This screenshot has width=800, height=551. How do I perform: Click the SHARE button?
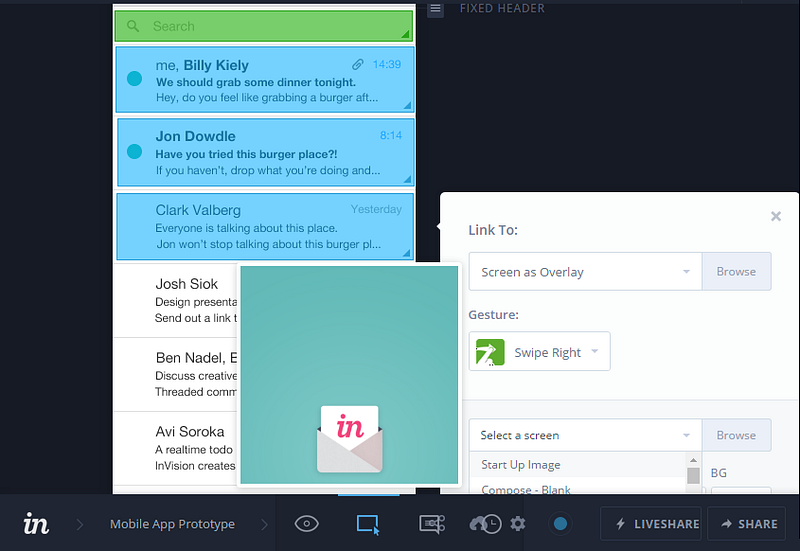point(746,524)
